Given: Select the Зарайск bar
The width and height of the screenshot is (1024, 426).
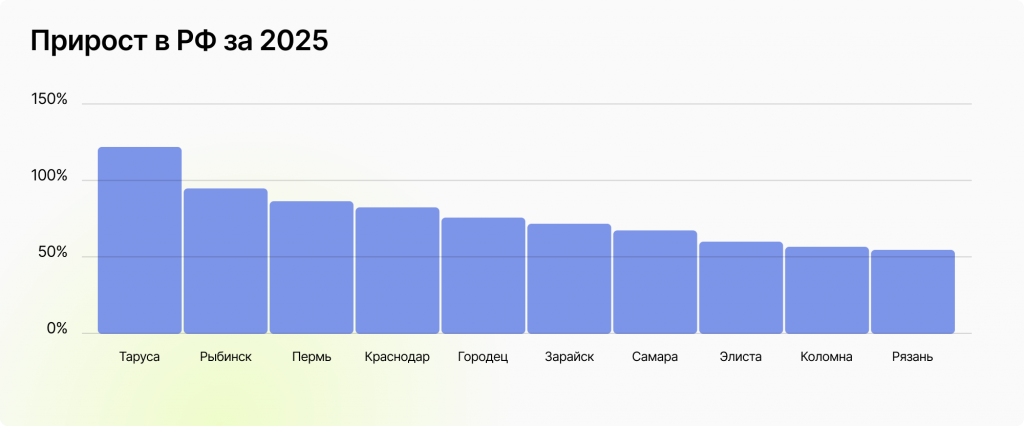Looking at the screenshot, I should coord(570,278).
